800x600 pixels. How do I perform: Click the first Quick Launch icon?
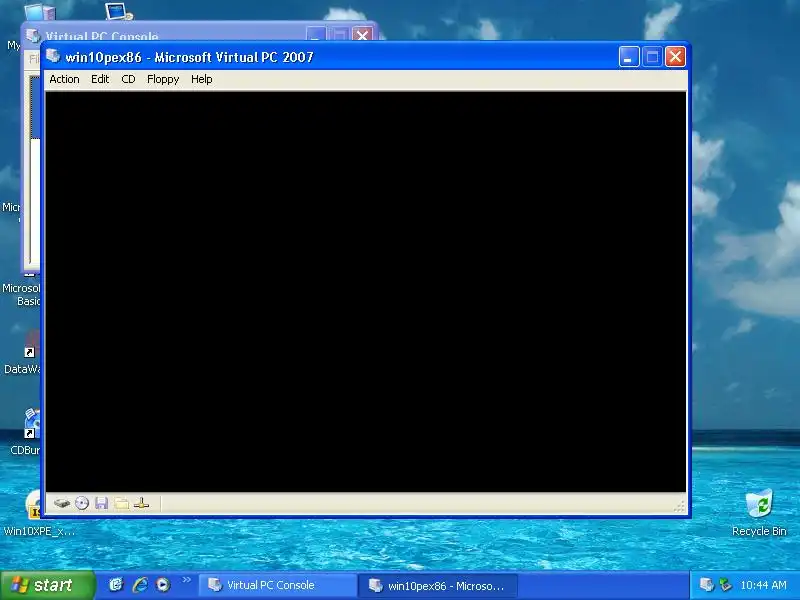point(116,585)
